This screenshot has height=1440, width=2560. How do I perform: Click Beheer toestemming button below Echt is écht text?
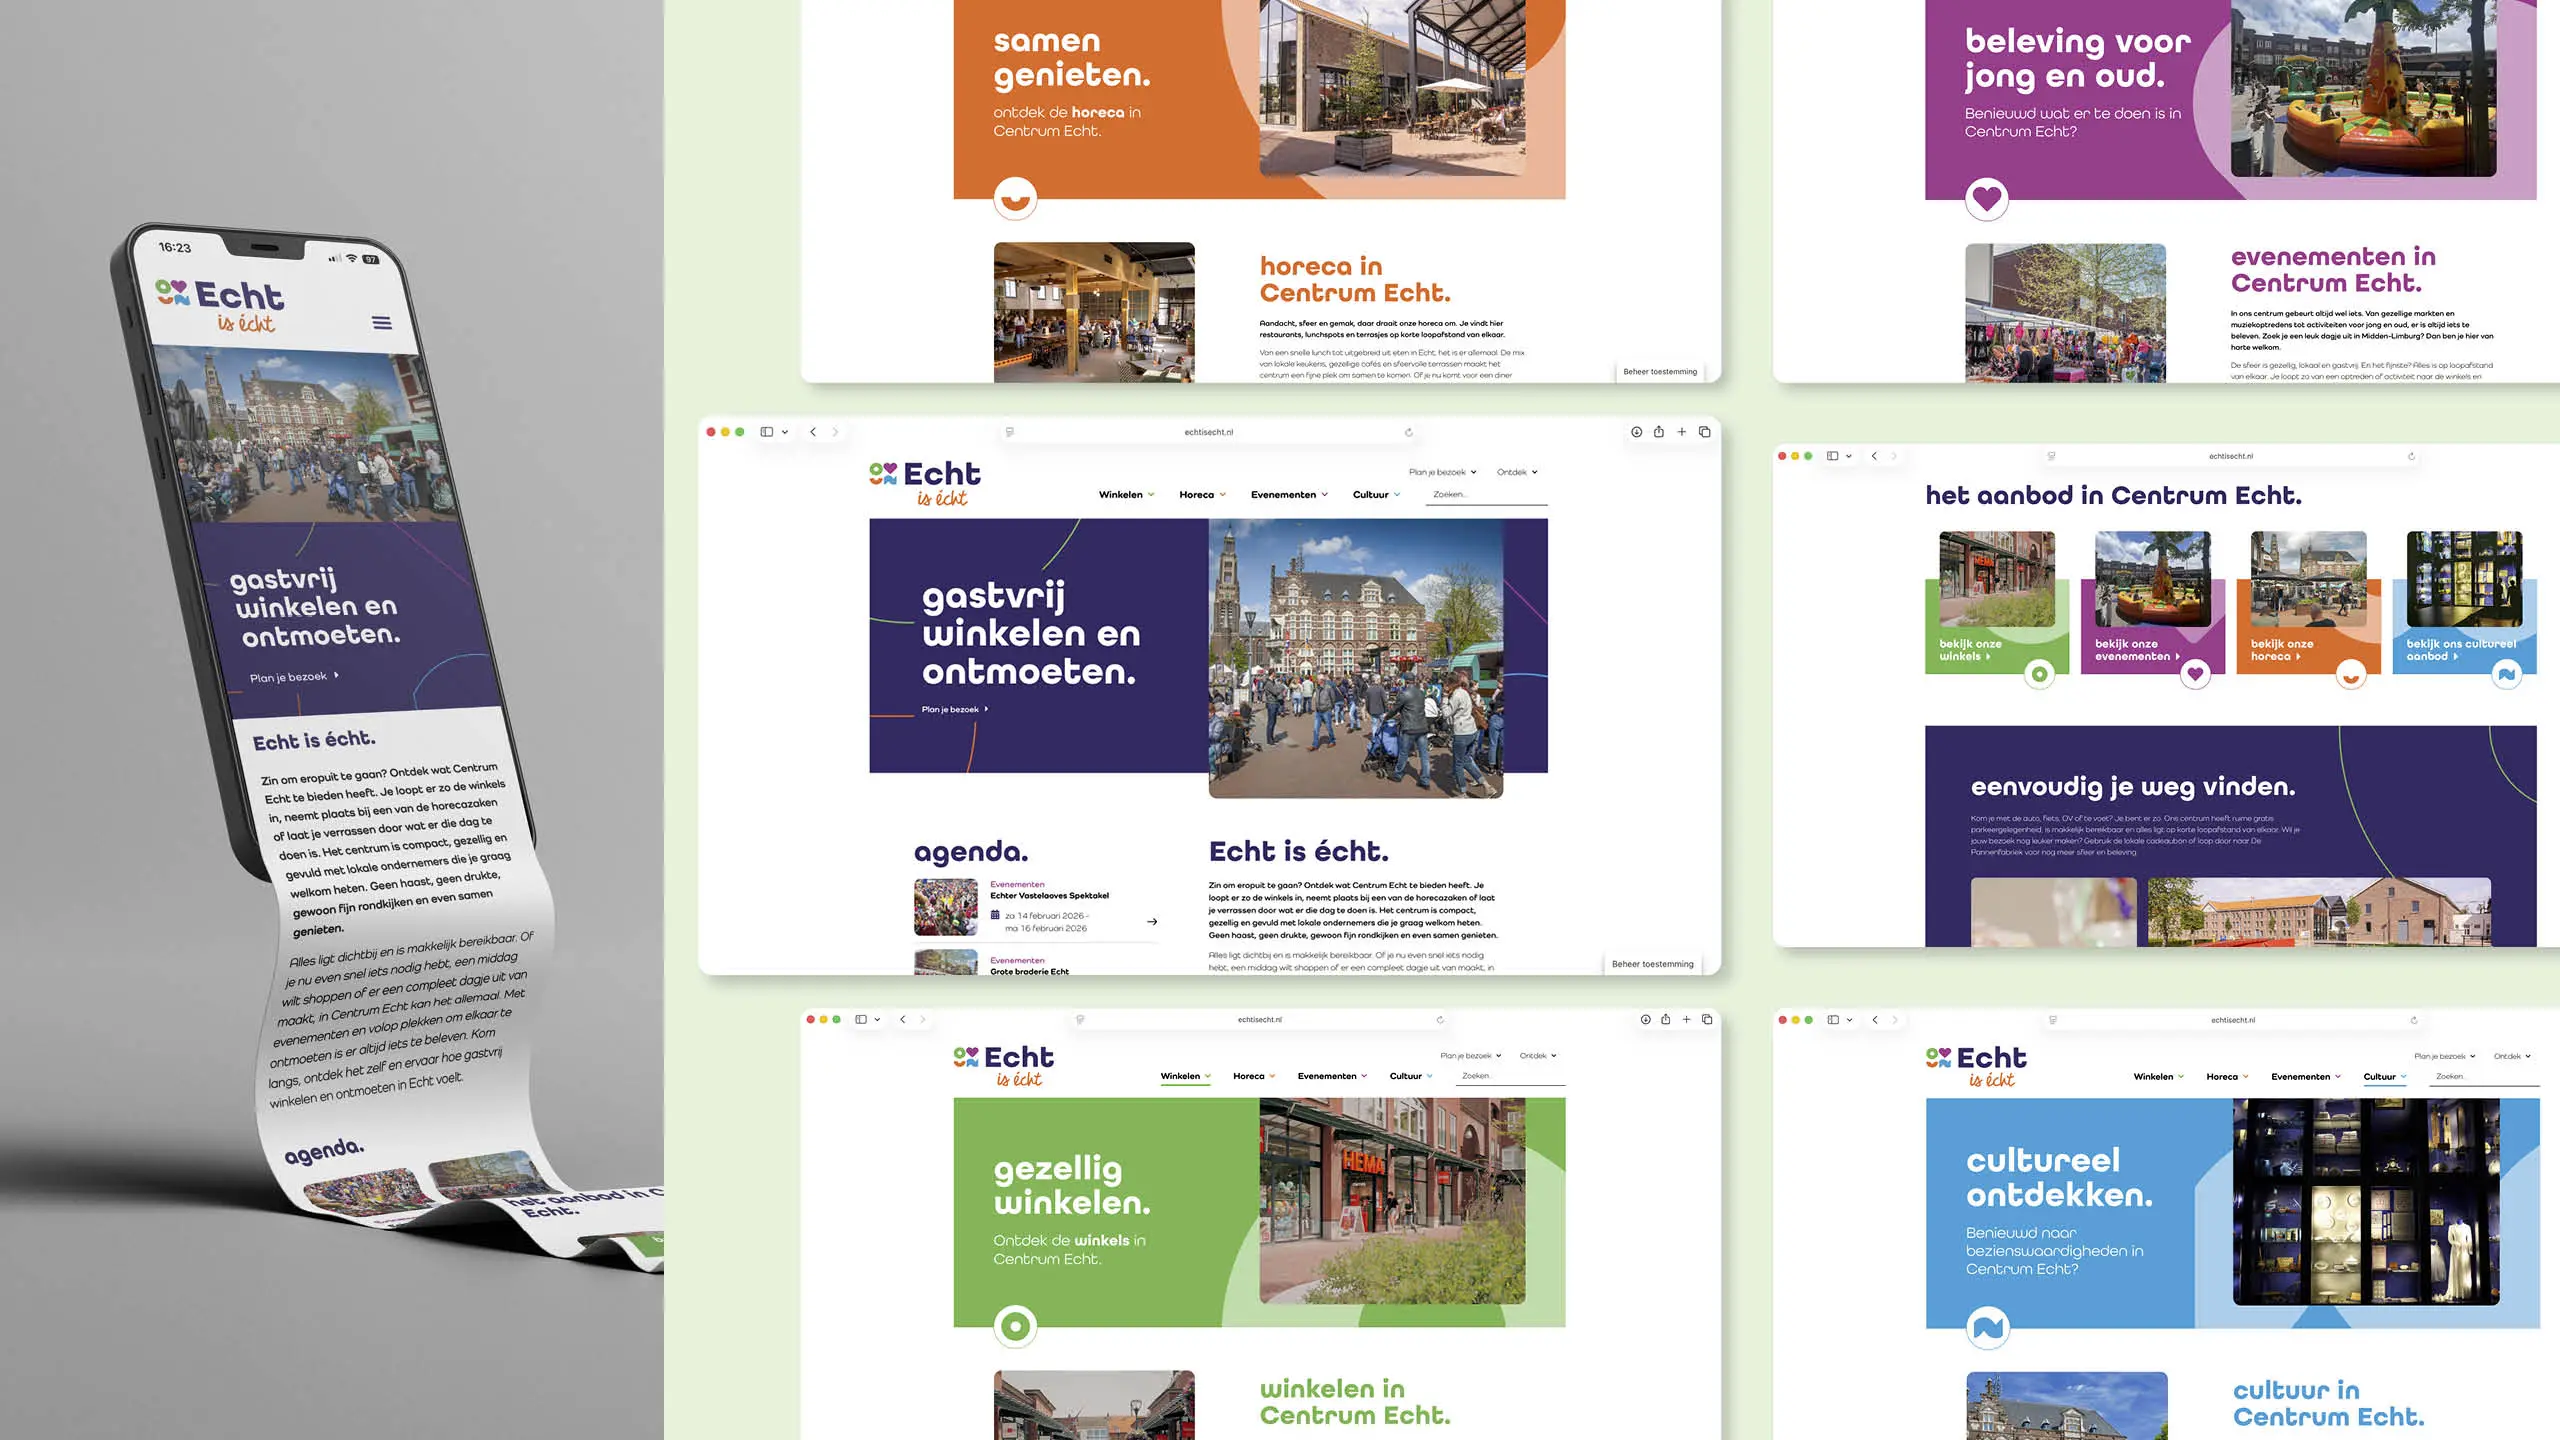coord(1652,964)
